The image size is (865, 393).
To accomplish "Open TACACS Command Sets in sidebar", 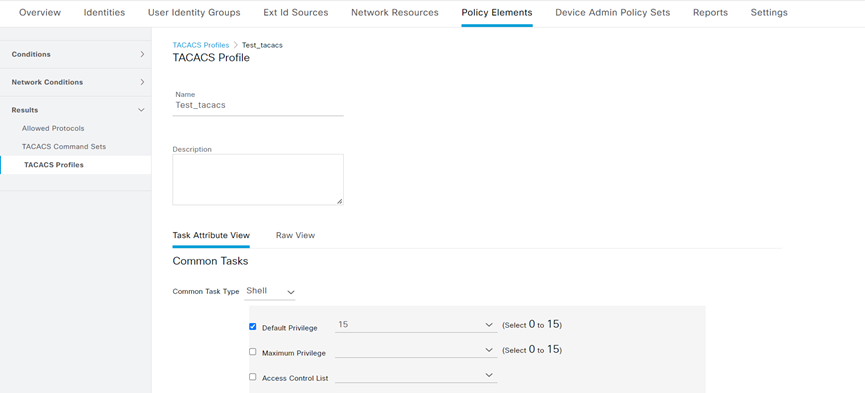I will [64, 146].
